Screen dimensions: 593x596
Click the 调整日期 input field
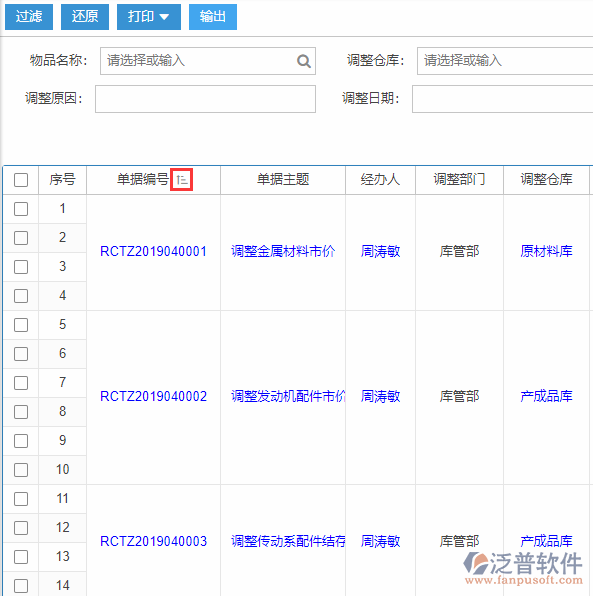503,99
